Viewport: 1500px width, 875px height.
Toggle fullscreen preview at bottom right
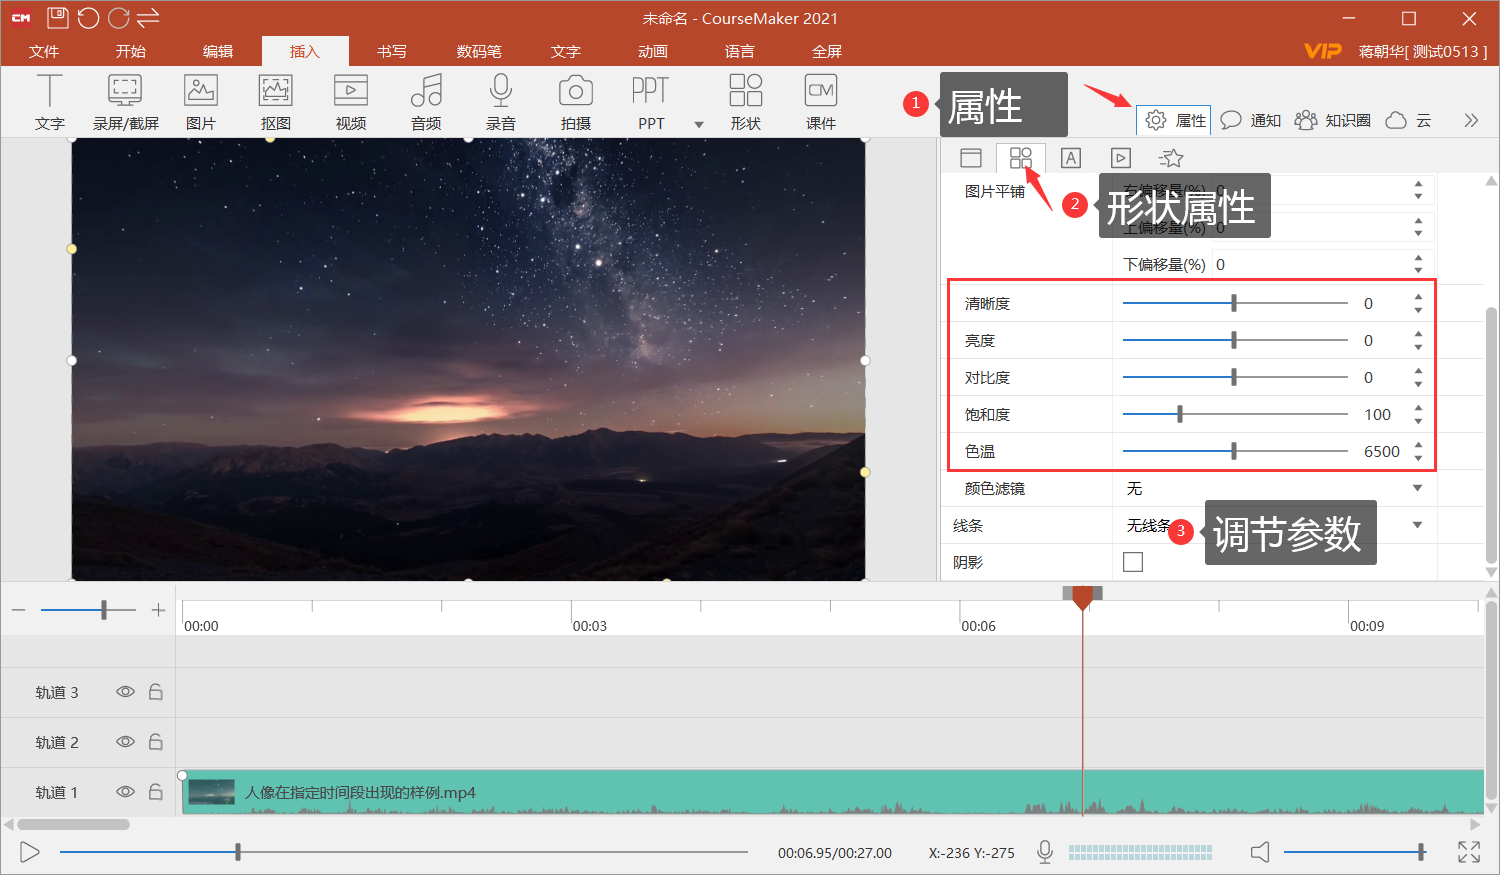pos(1469,852)
